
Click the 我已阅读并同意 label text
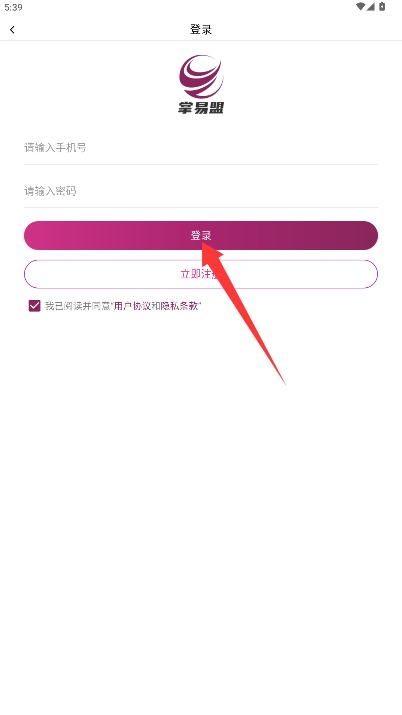78,306
